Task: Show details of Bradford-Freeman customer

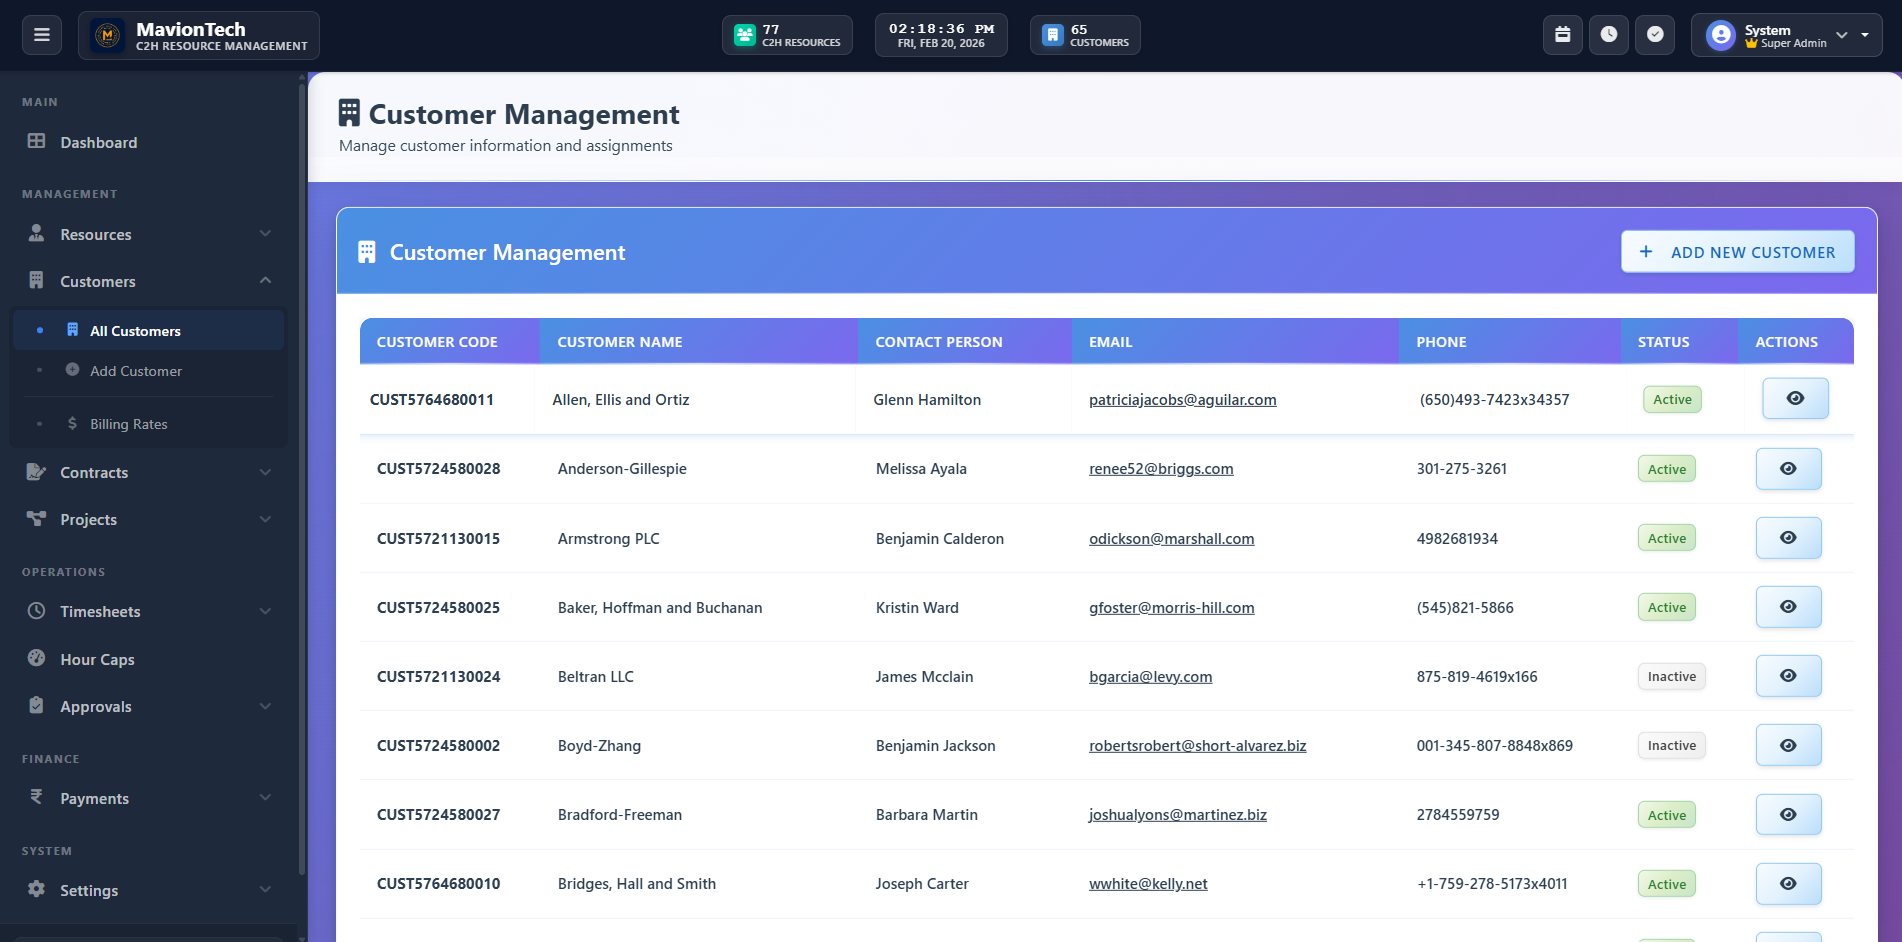Action: pyautogui.click(x=1788, y=815)
